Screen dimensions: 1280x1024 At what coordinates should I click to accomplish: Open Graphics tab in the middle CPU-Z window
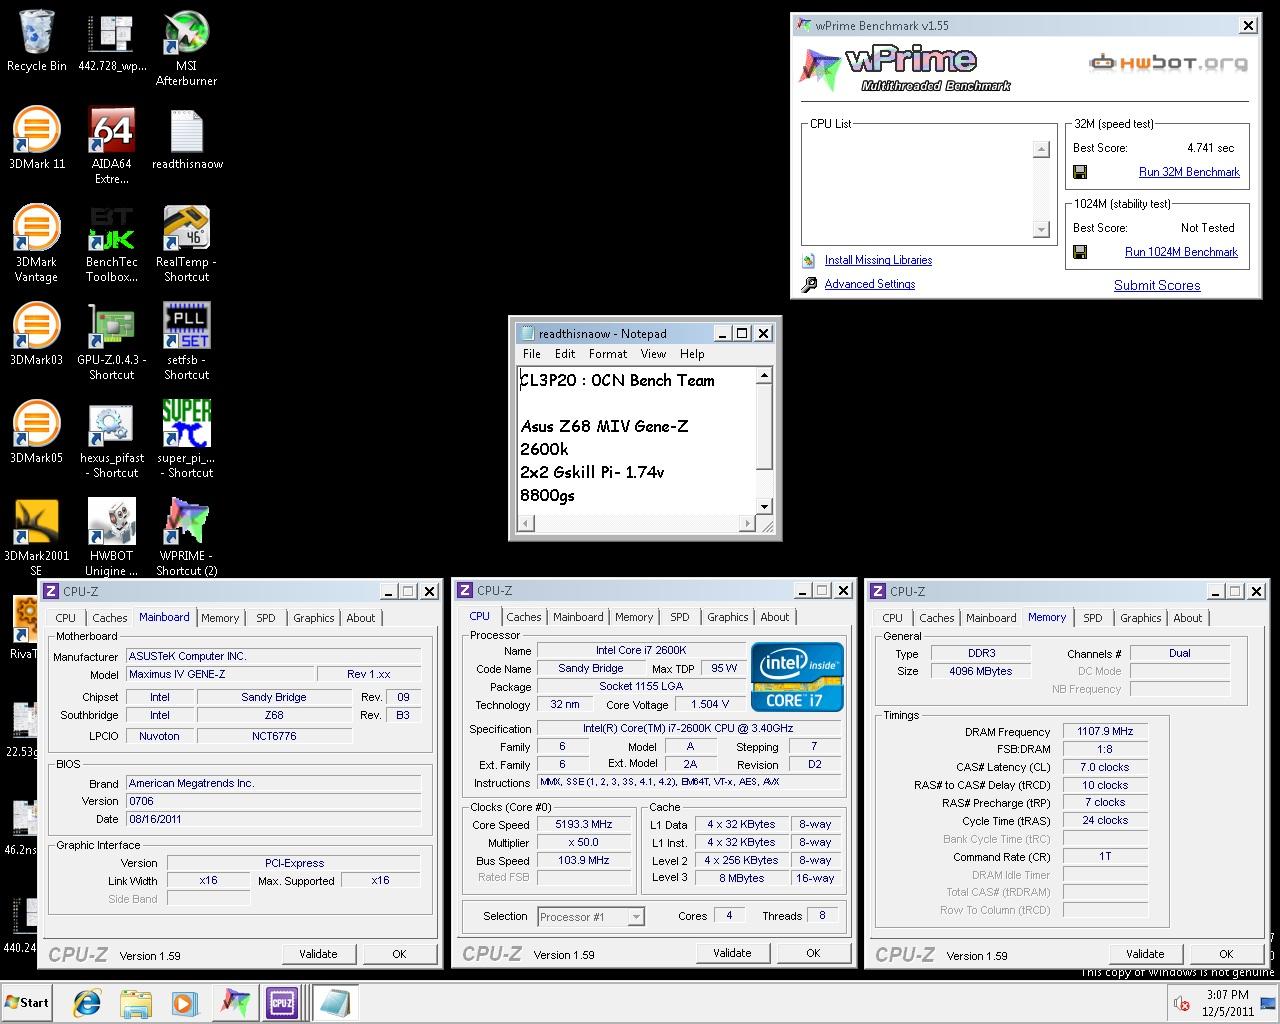[728, 617]
